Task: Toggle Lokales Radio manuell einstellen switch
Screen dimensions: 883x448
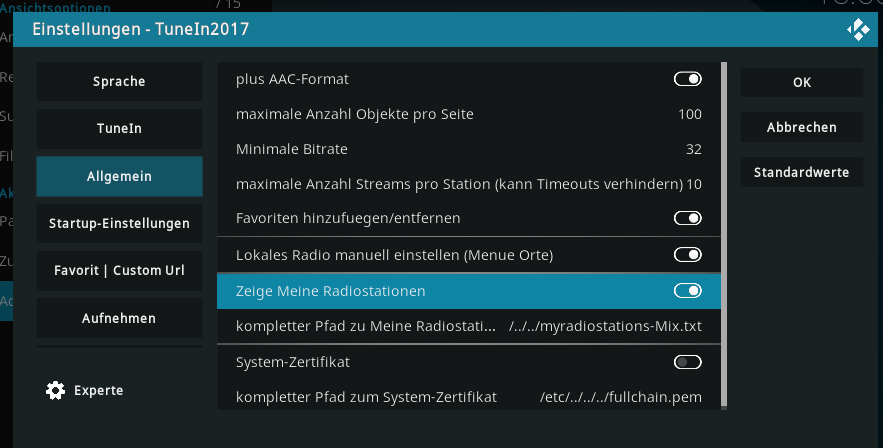Action: tap(688, 254)
